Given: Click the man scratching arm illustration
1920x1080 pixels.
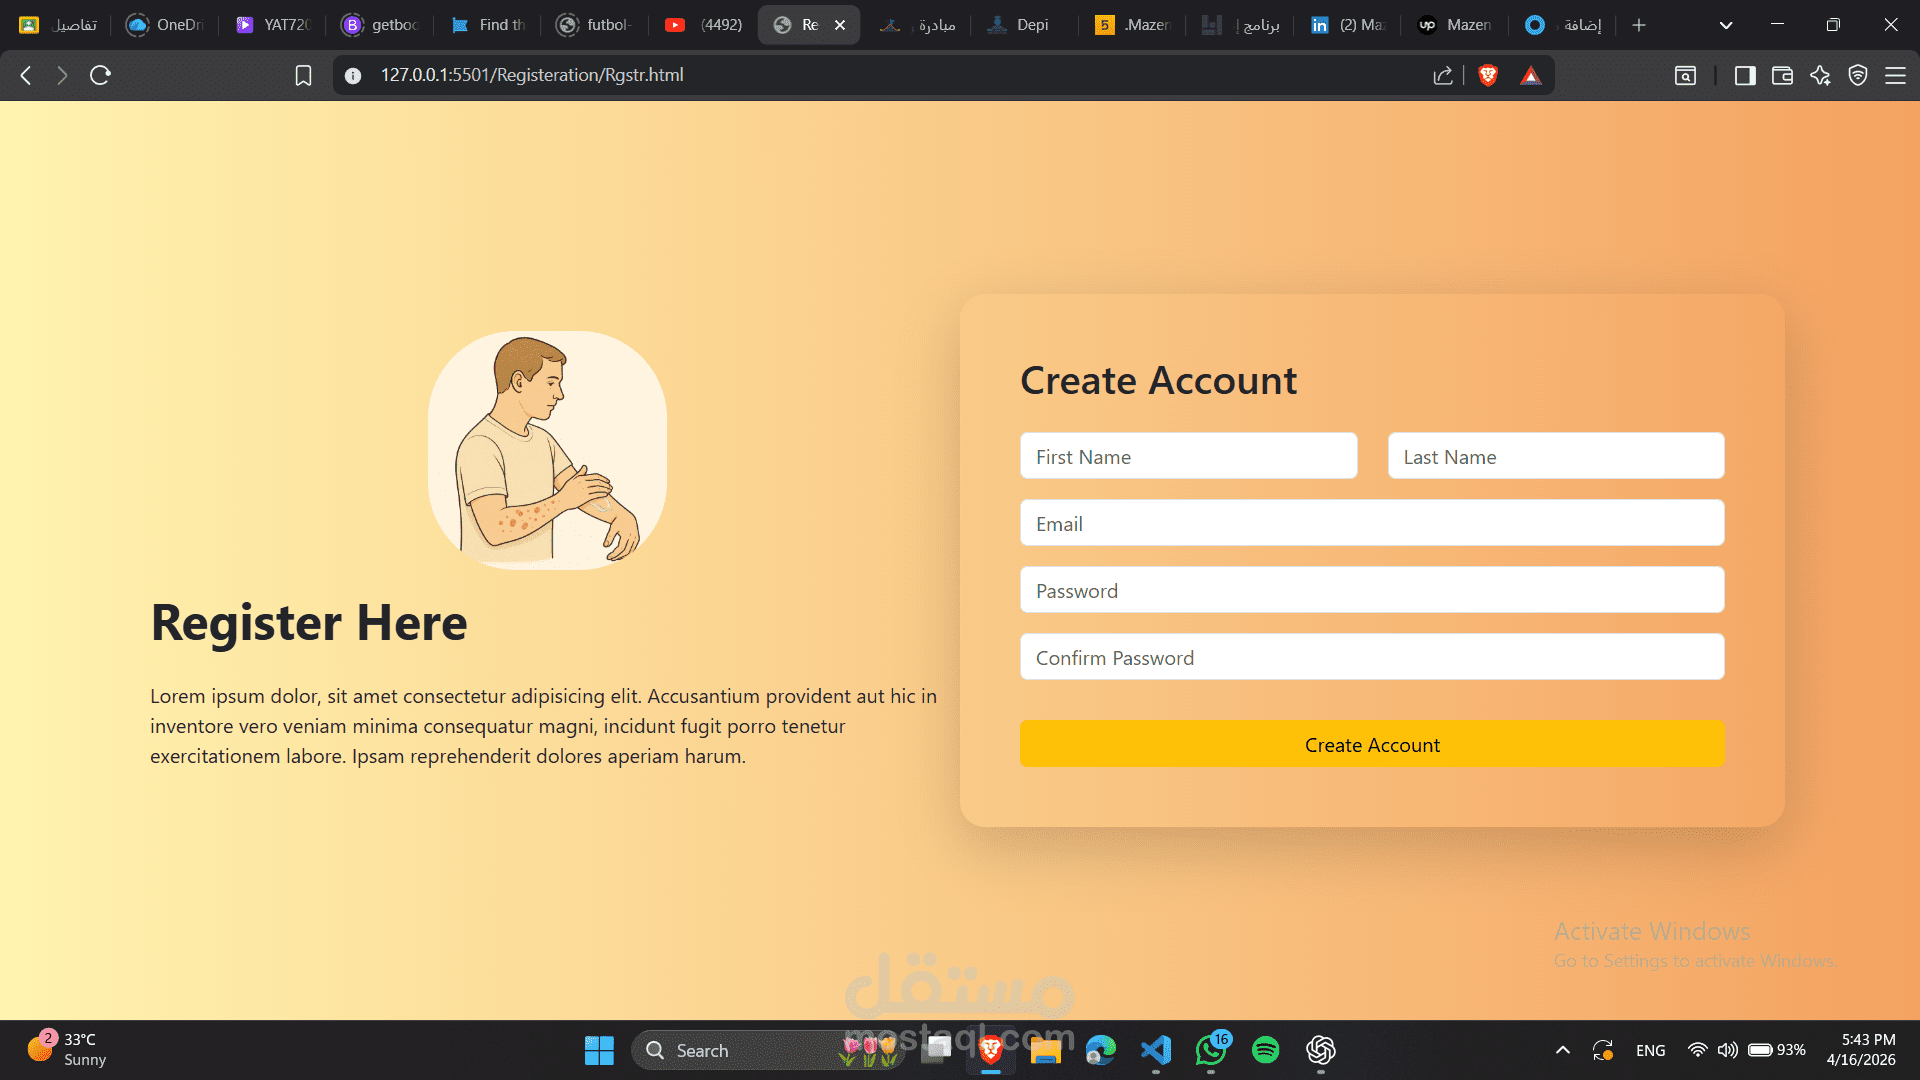Looking at the screenshot, I should pos(547,450).
